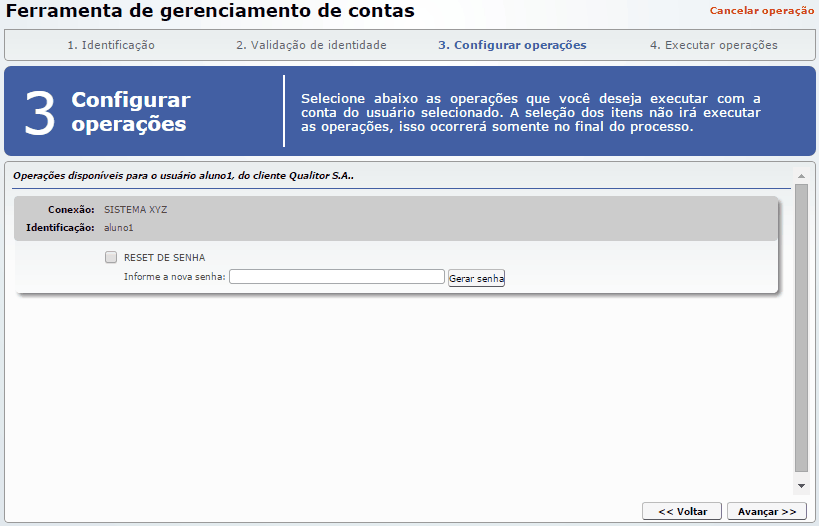Click the vertical scrollbar thumb
The width and height of the screenshot is (819, 526).
(801, 325)
